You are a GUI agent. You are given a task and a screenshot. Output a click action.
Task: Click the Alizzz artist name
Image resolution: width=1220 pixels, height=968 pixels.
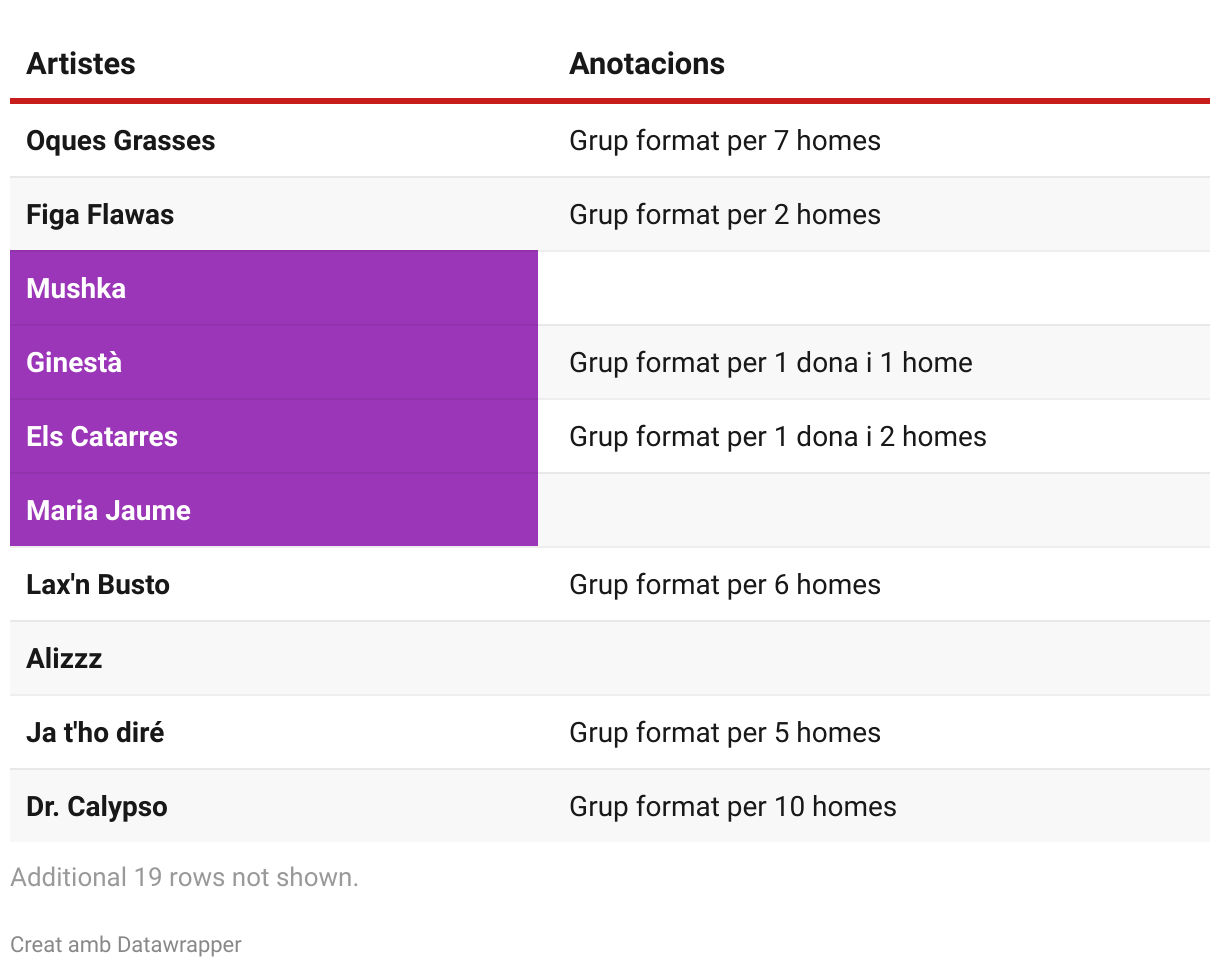point(64,659)
